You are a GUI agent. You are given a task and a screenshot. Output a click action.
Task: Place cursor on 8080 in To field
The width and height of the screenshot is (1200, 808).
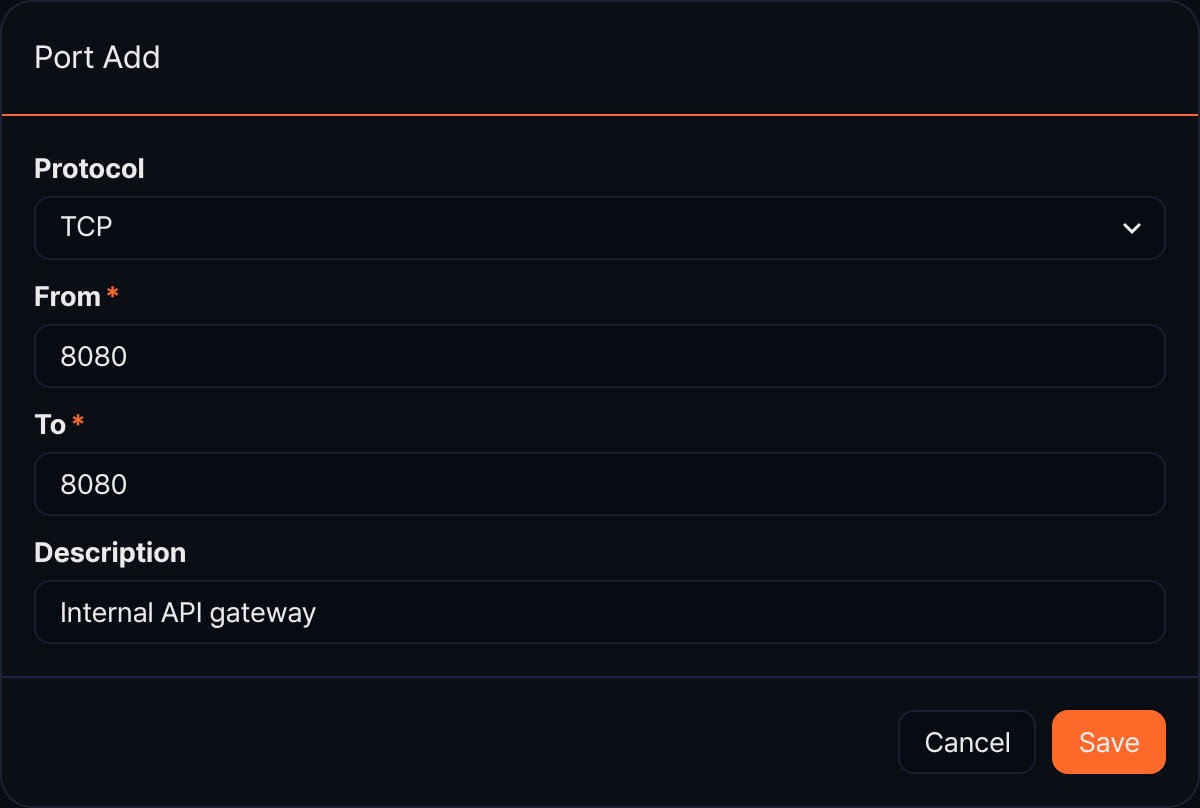pyautogui.click(x=94, y=484)
